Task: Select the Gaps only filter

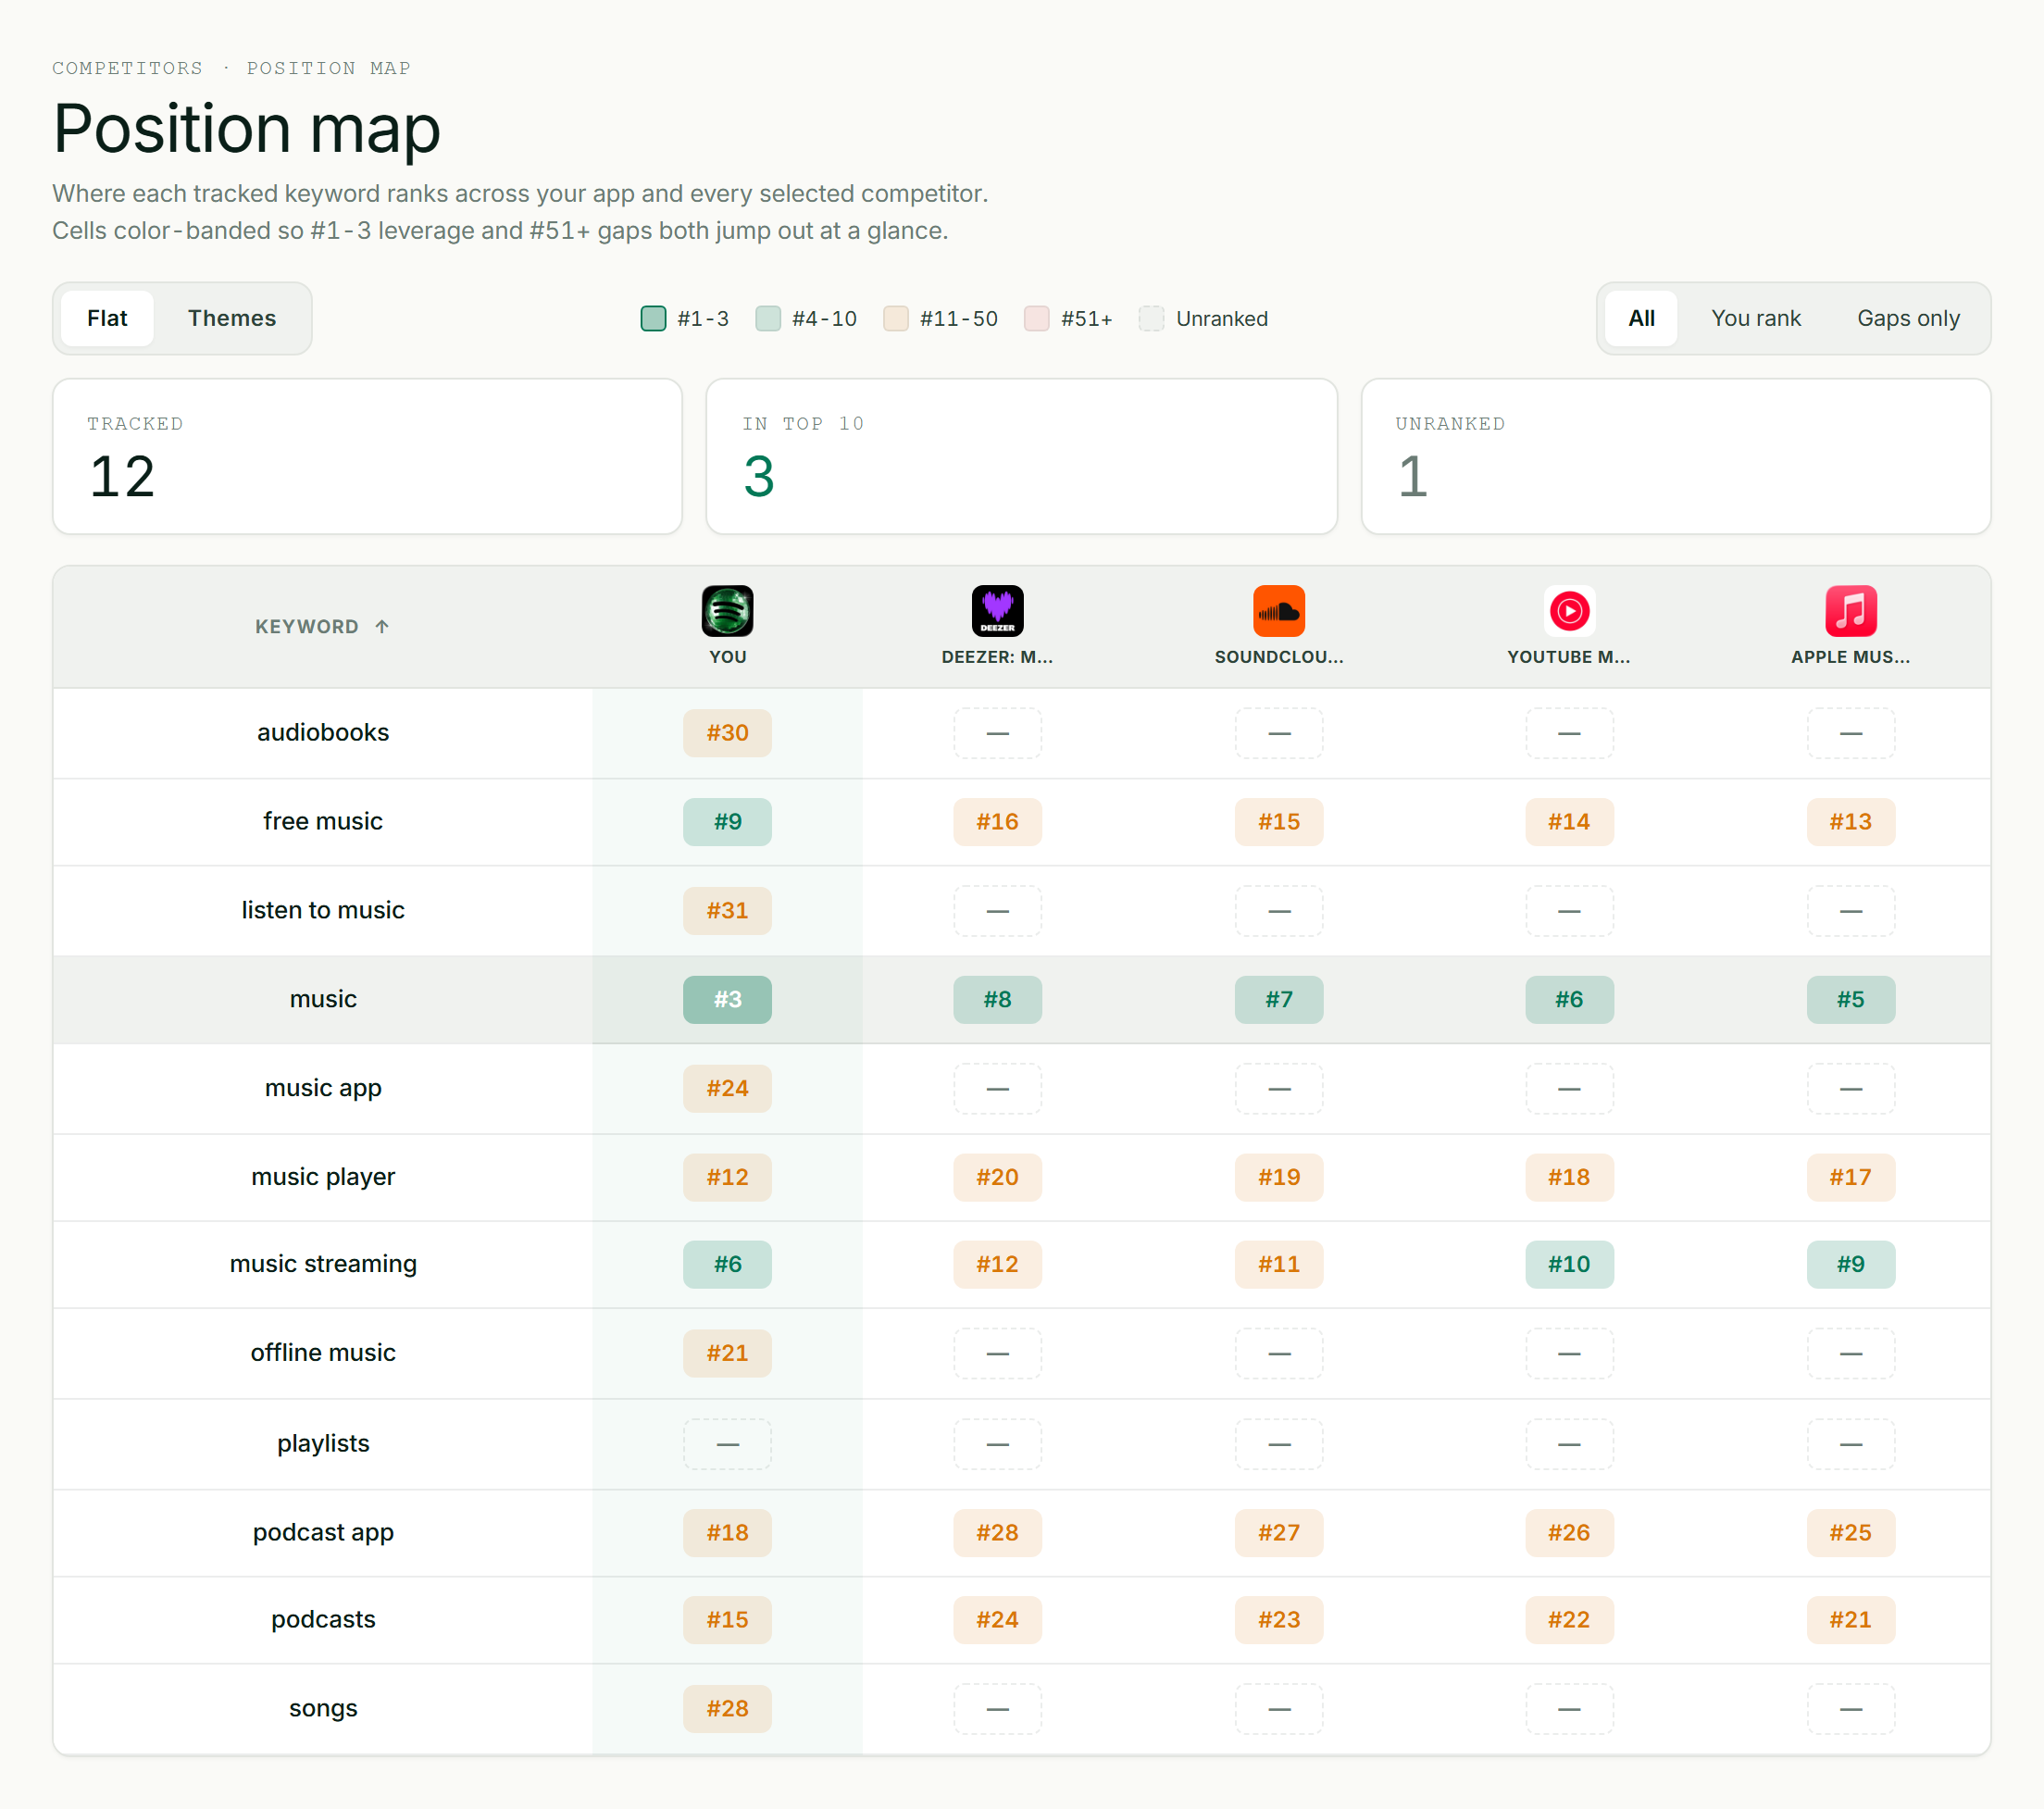Action: [1908, 318]
